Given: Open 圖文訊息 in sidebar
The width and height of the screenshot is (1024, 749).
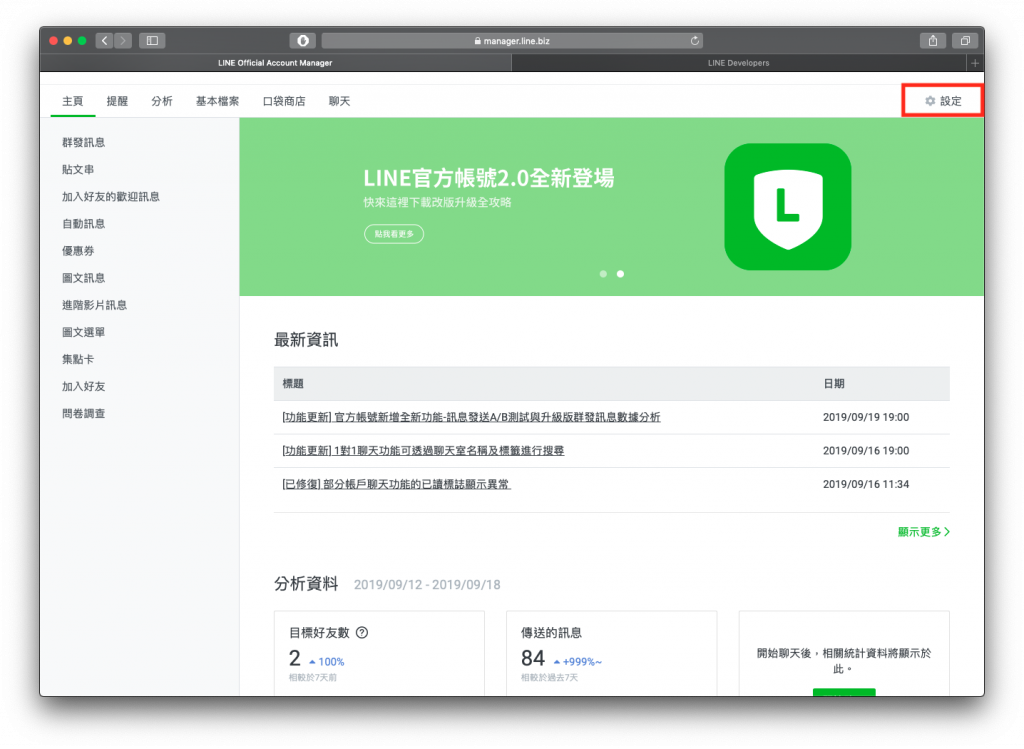Looking at the screenshot, I should 84,278.
